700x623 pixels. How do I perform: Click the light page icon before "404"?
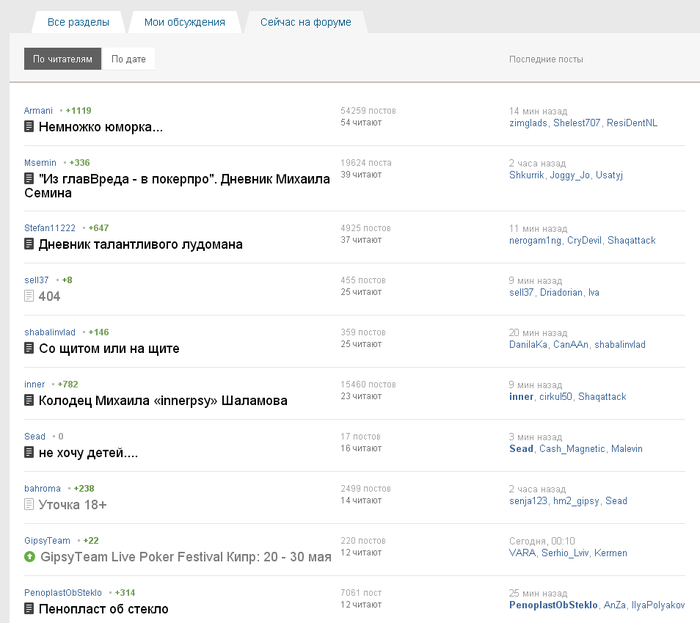[x=29, y=296]
